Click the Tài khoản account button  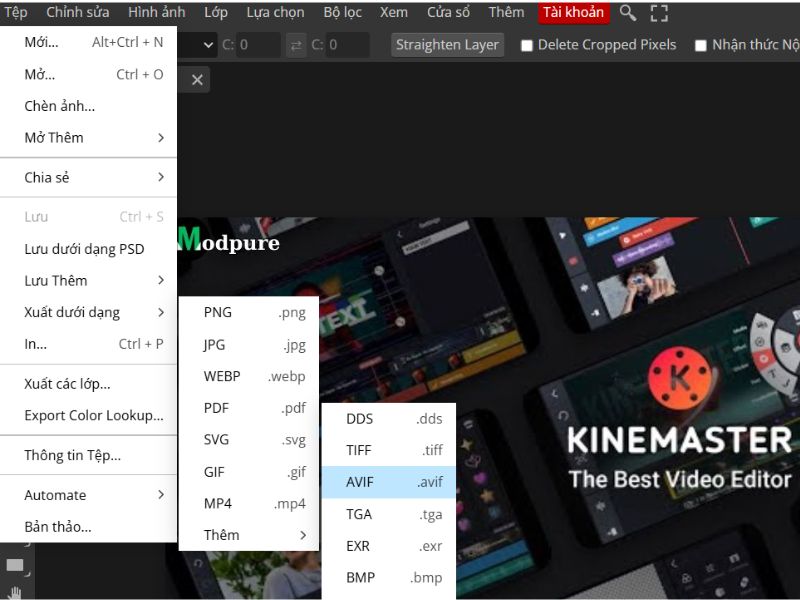(x=573, y=12)
